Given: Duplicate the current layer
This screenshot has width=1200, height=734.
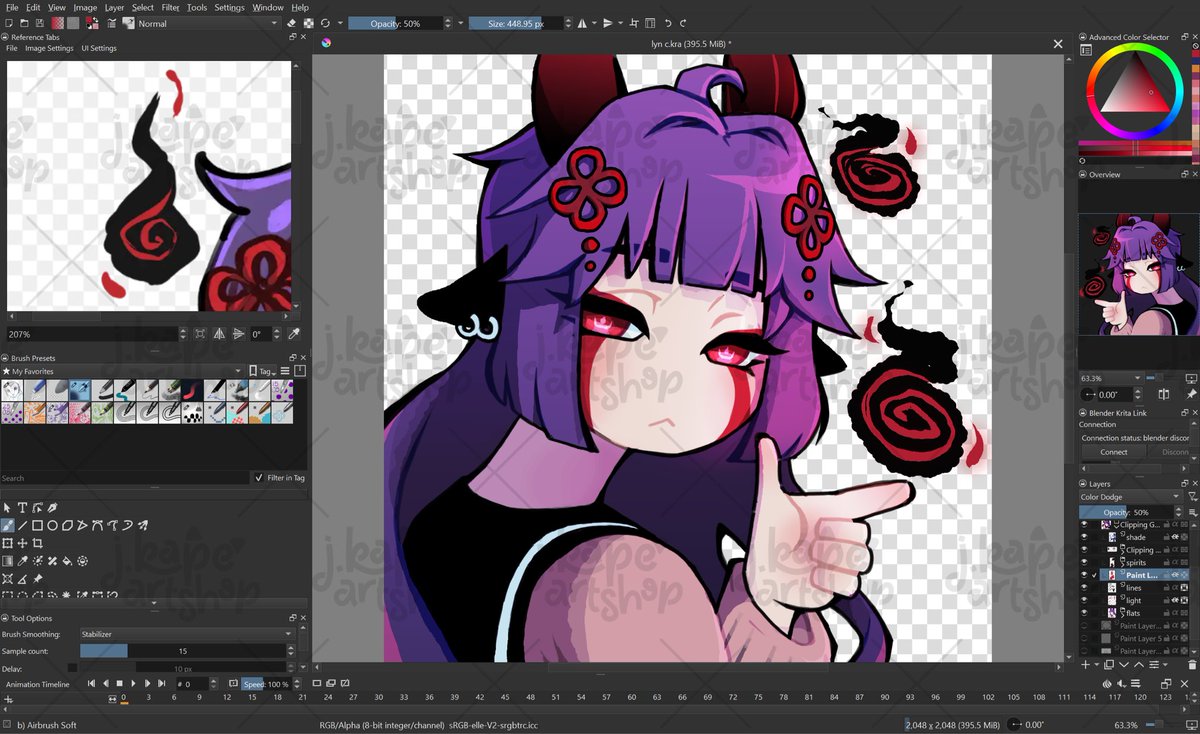Looking at the screenshot, I should [x=1109, y=665].
